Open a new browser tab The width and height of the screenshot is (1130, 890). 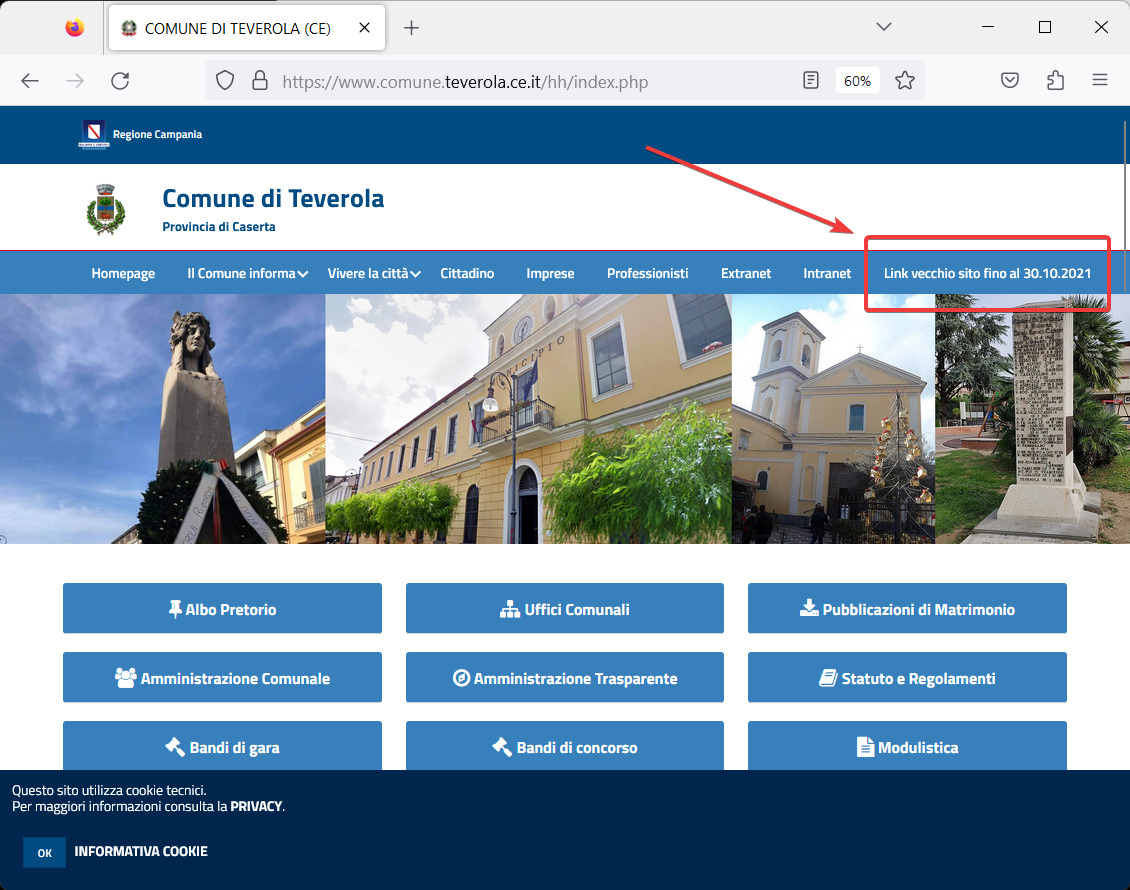tap(411, 27)
